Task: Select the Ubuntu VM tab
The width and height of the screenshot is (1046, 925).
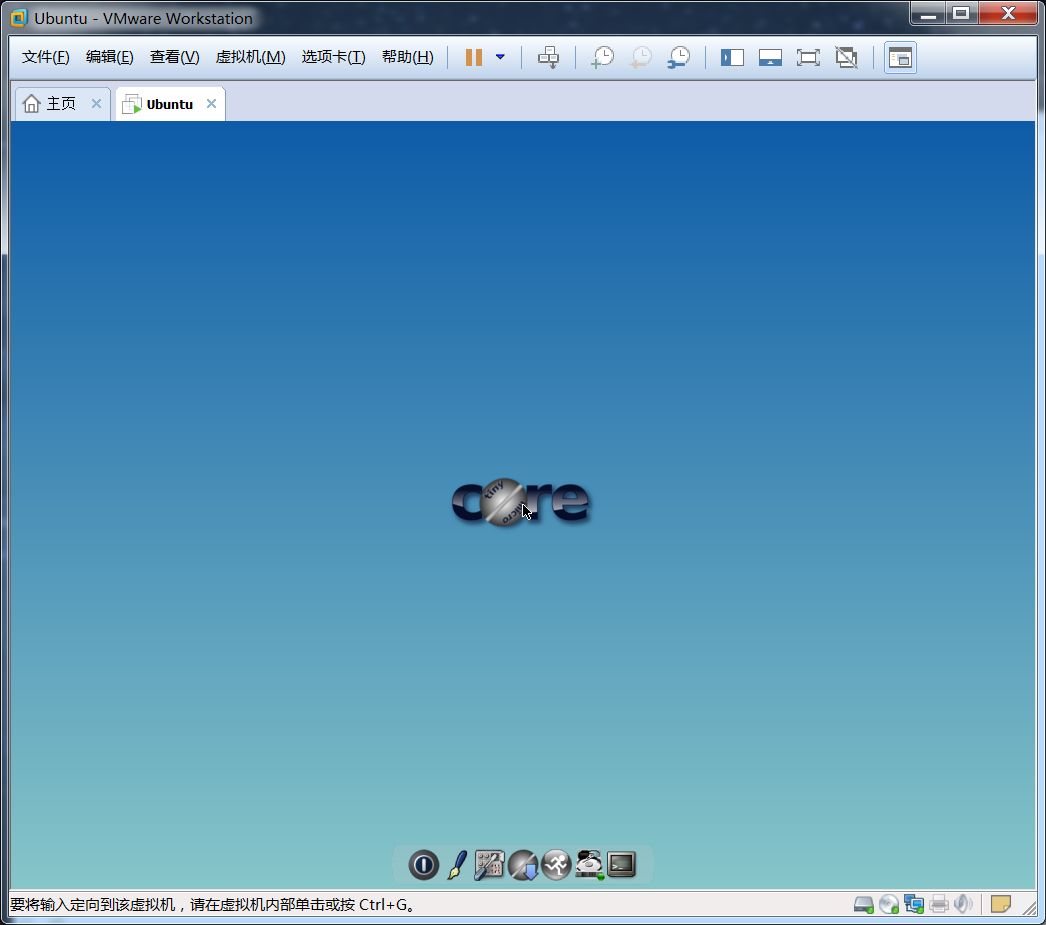Action: pyautogui.click(x=170, y=104)
